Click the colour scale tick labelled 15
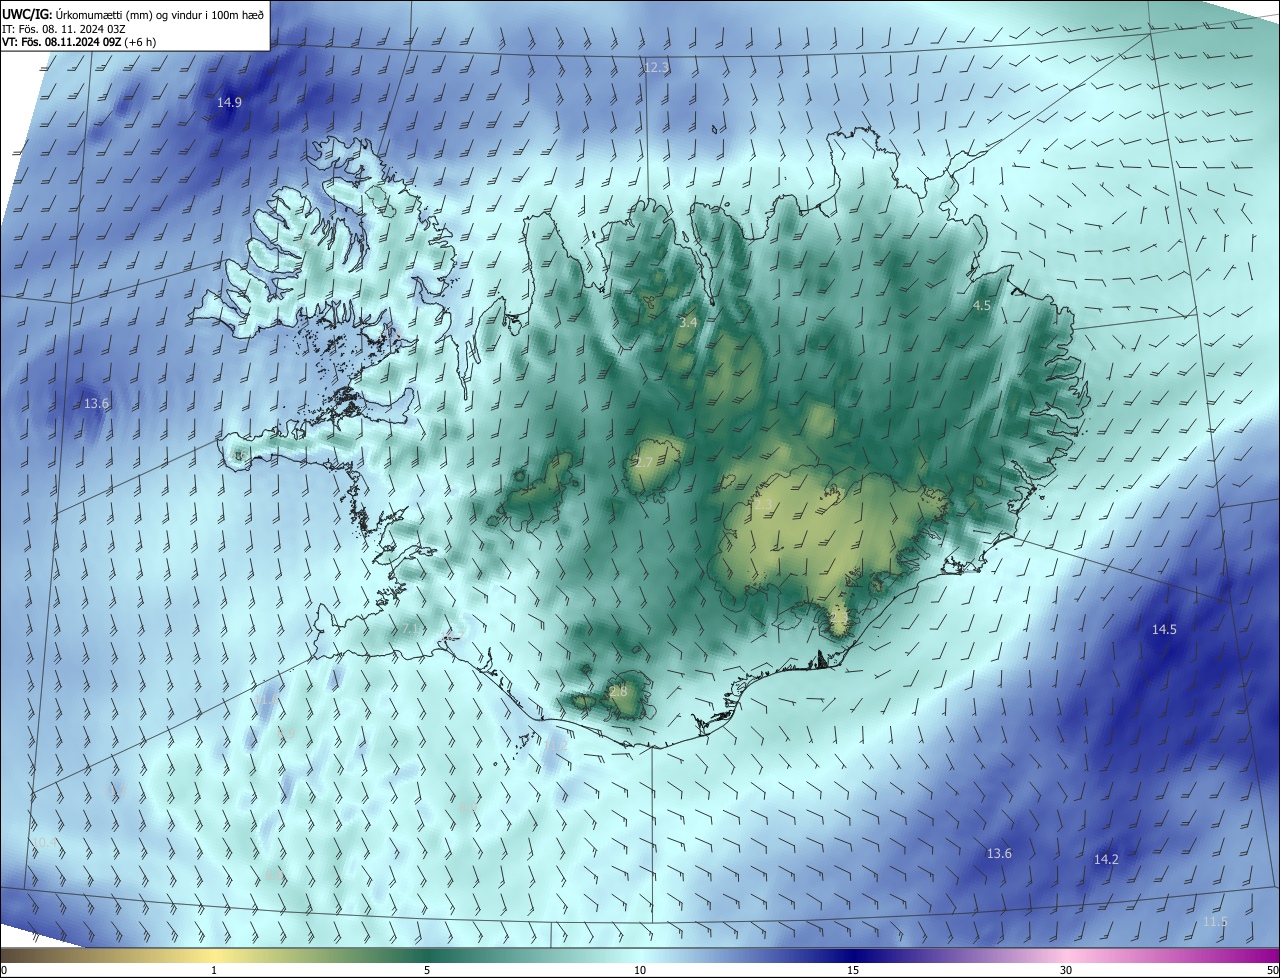The width and height of the screenshot is (1280, 978). [853, 971]
